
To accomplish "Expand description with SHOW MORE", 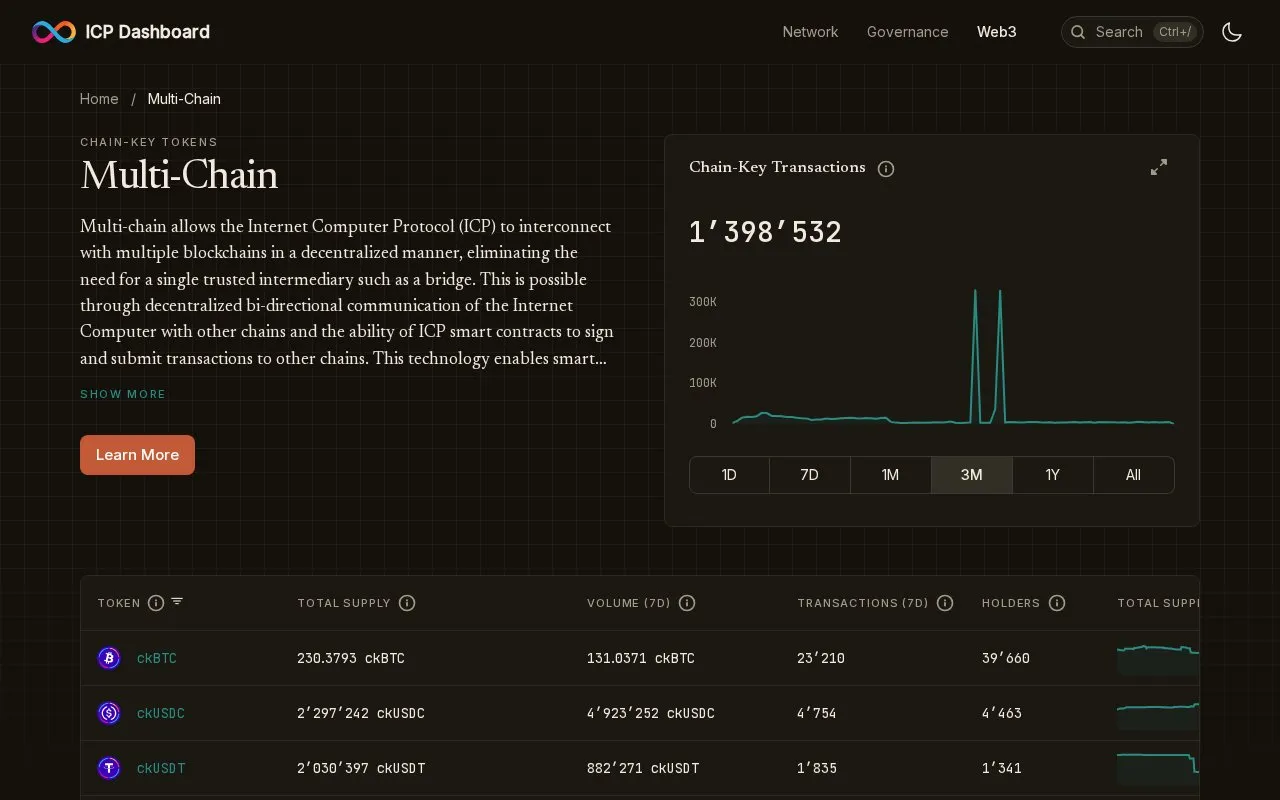I will click(123, 394).
